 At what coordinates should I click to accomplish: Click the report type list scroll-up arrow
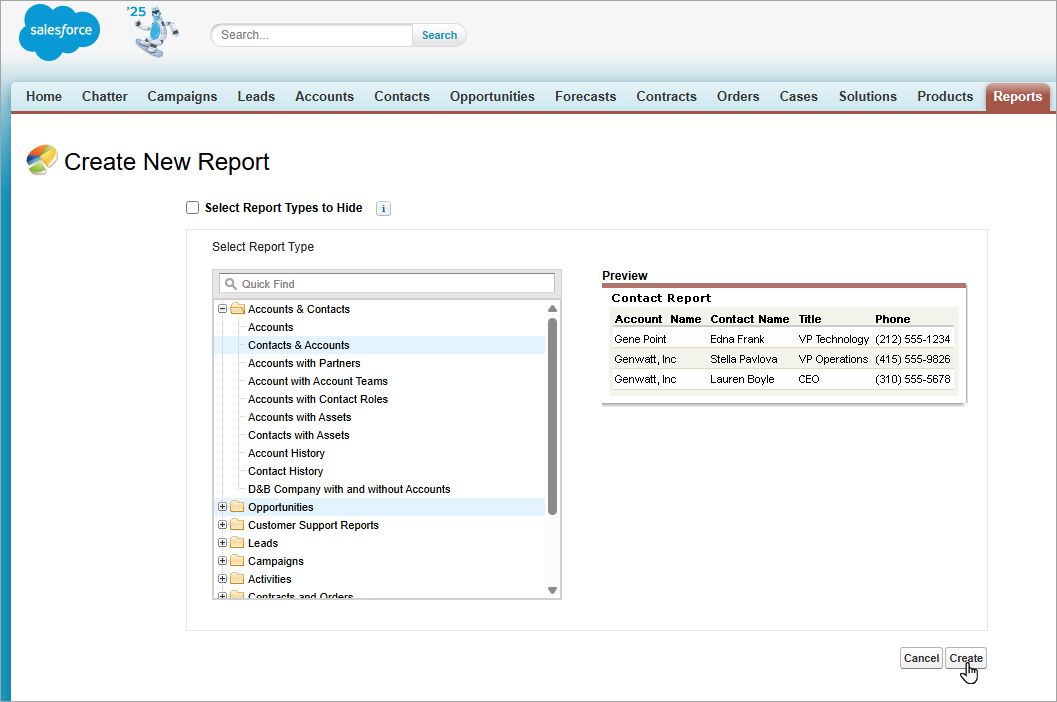553,308
